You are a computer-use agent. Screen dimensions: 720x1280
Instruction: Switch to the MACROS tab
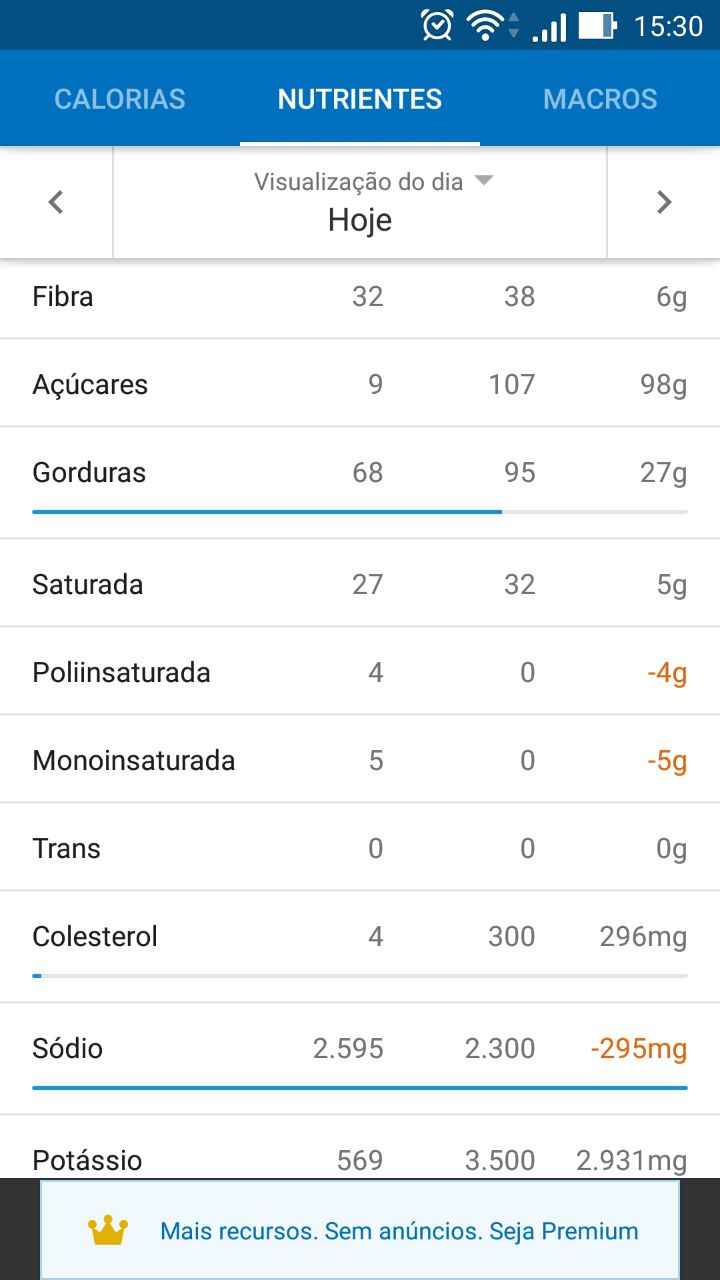click(600, 99)
